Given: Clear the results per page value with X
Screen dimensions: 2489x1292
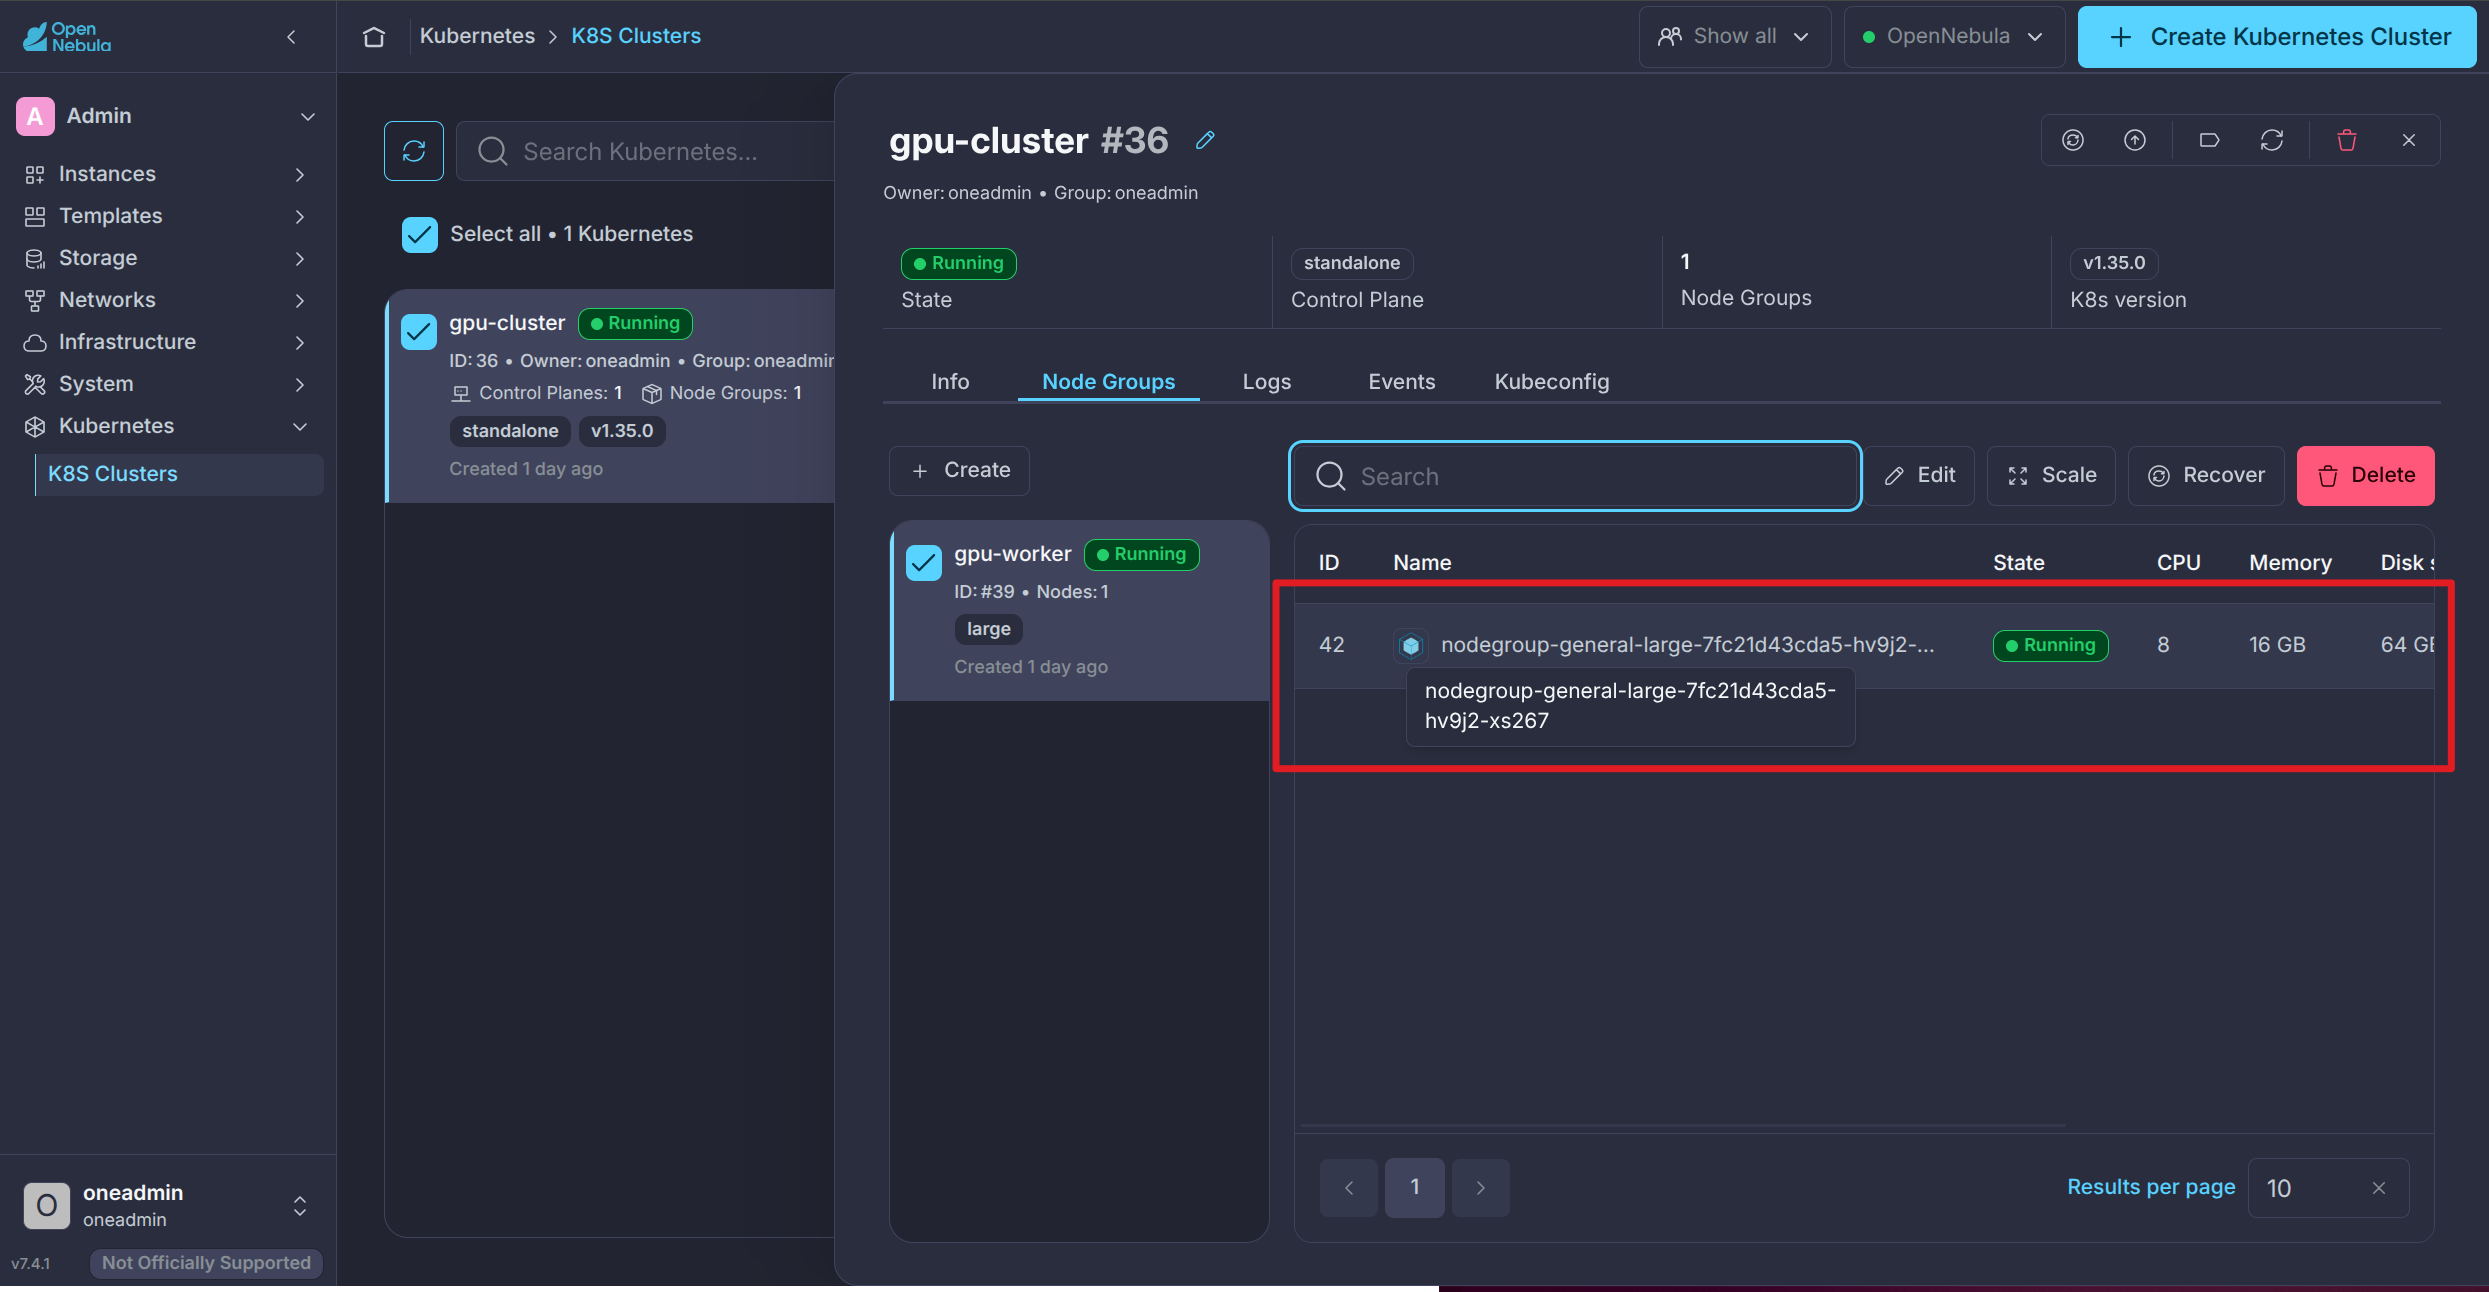Looking at the screenshot, I should 2379,1188.
